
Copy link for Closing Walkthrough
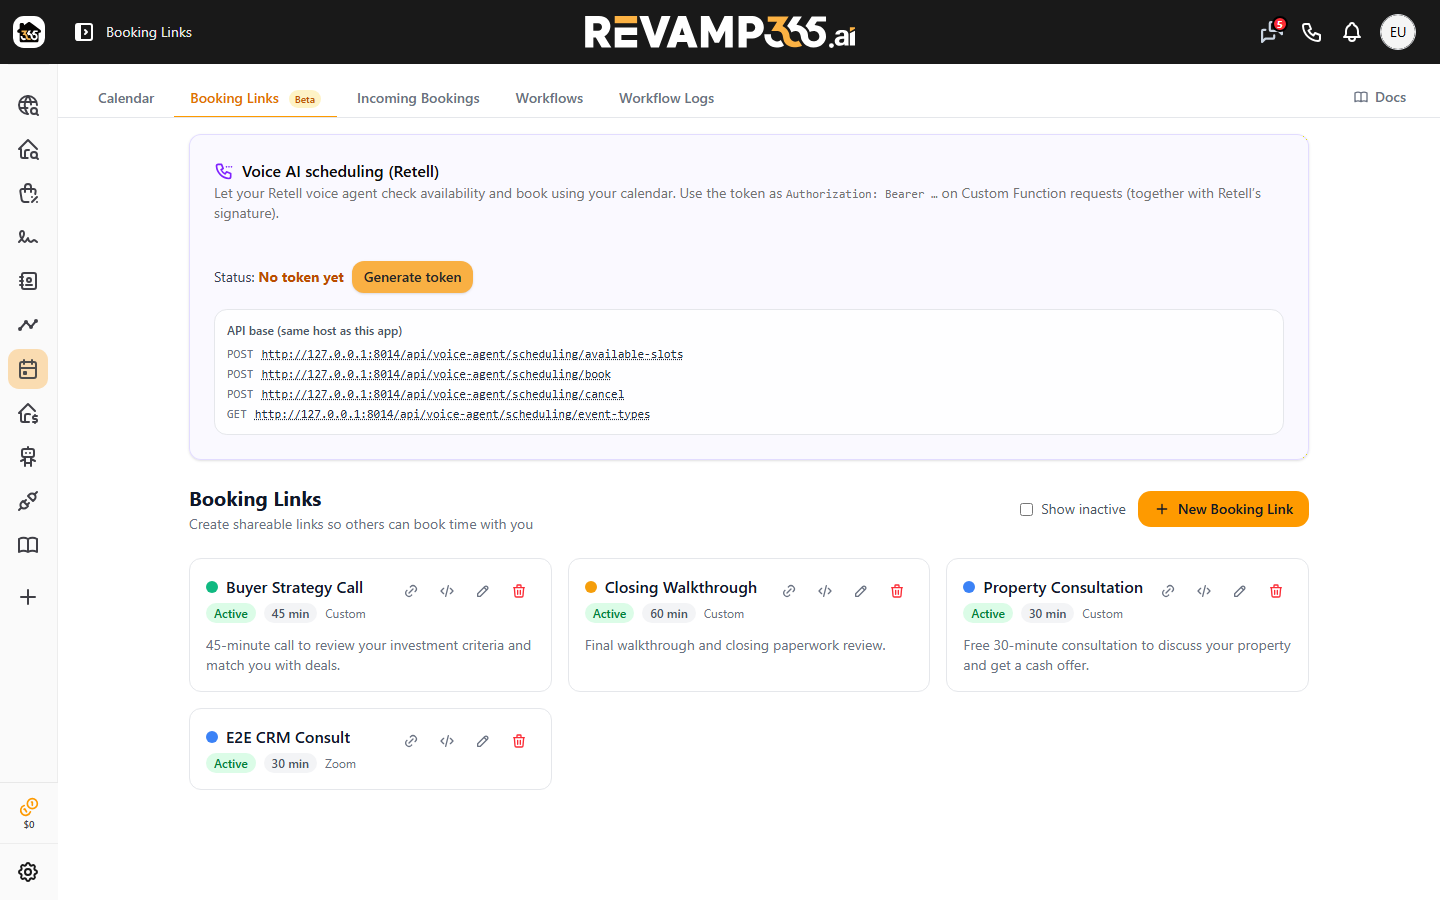[789, 591]
